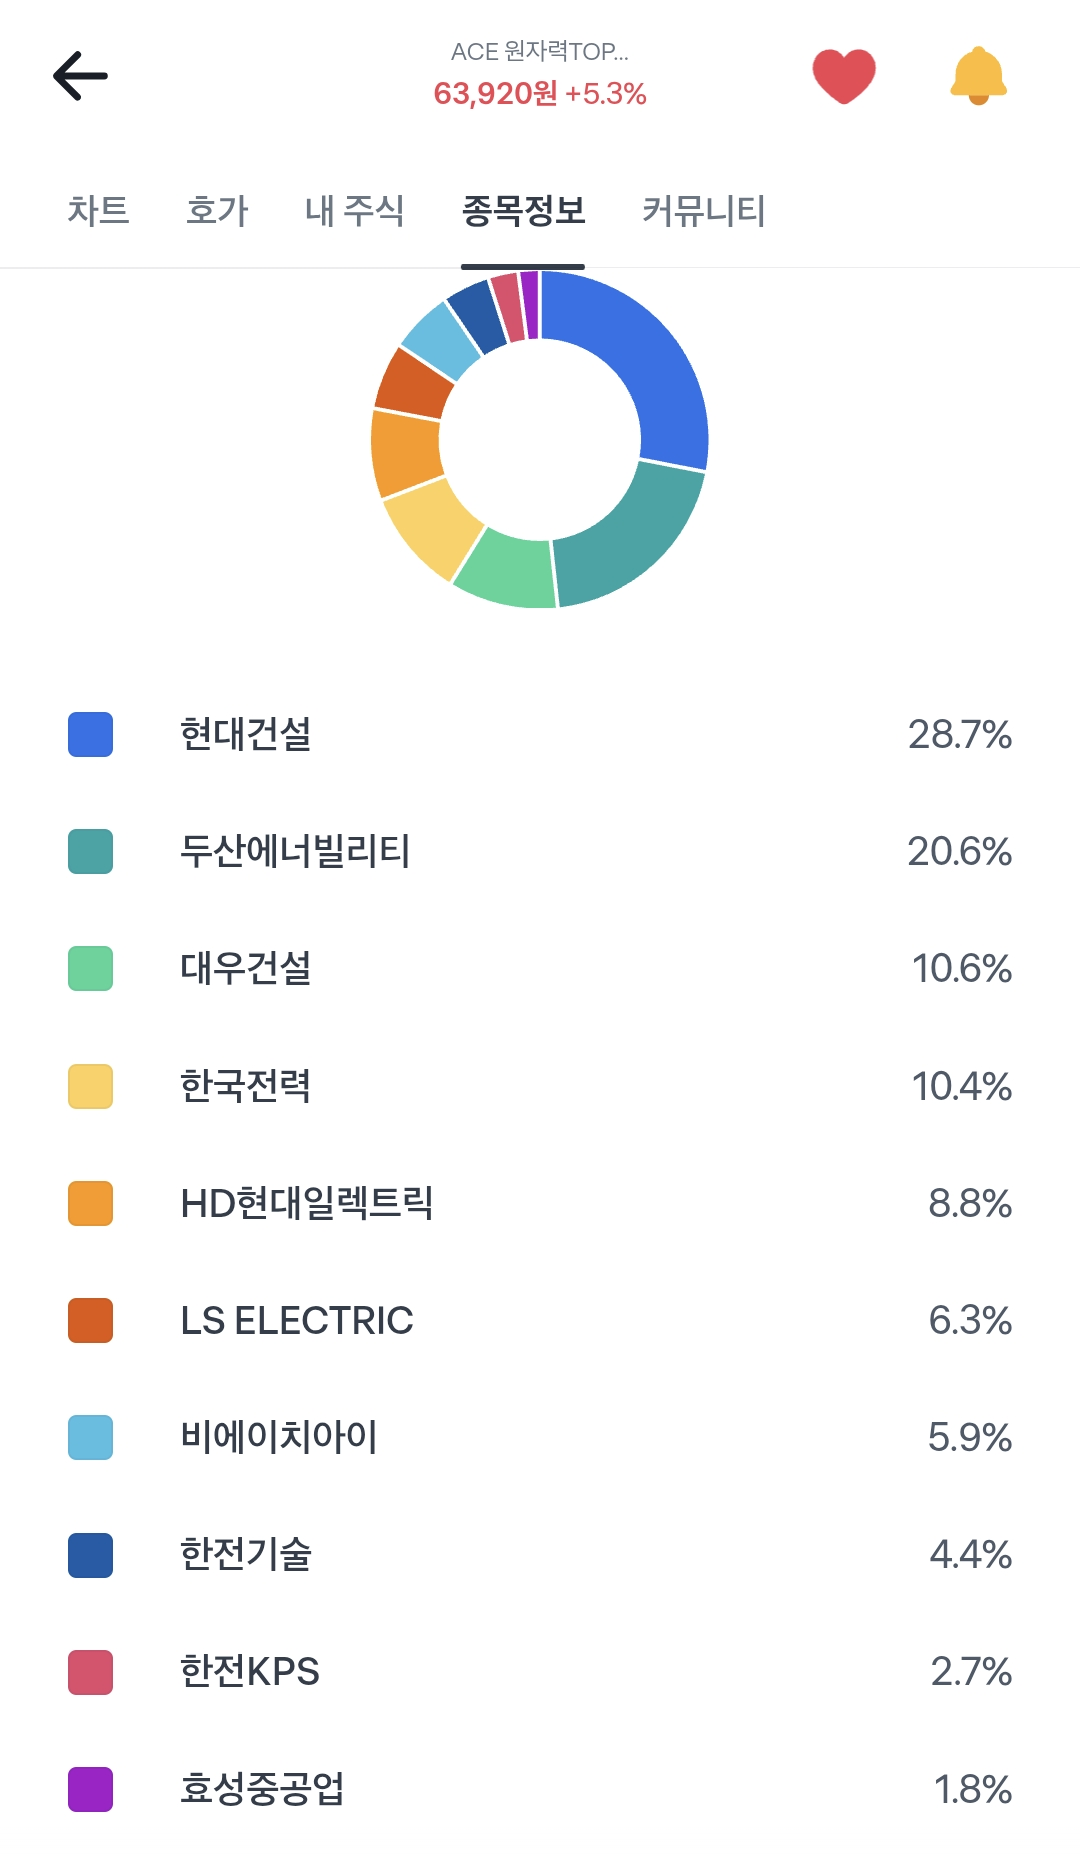Switch to the 차트 tab
The height and width of the screenshot is (1859, 1080).
click(x=98, y=211)
